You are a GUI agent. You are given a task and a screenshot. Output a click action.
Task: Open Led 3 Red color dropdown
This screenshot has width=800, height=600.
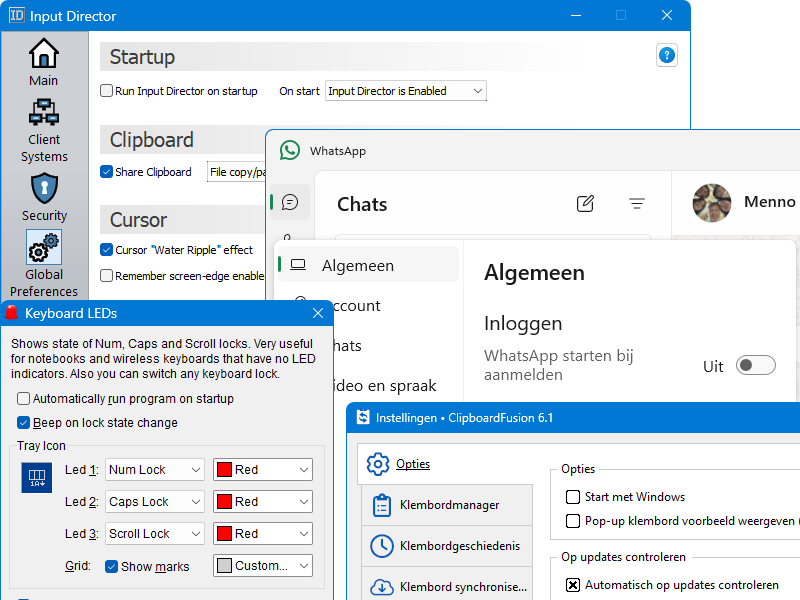(263, 534)
